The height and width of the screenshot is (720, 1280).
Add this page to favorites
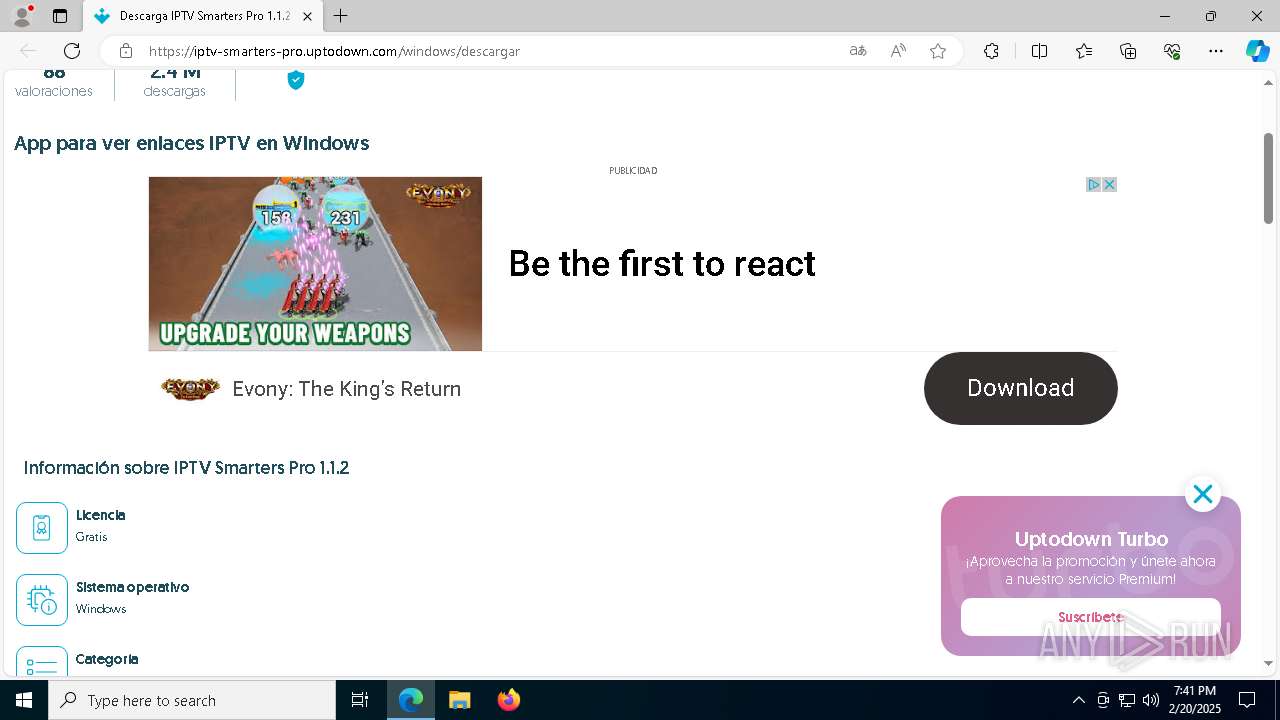[x=938, y=51]
